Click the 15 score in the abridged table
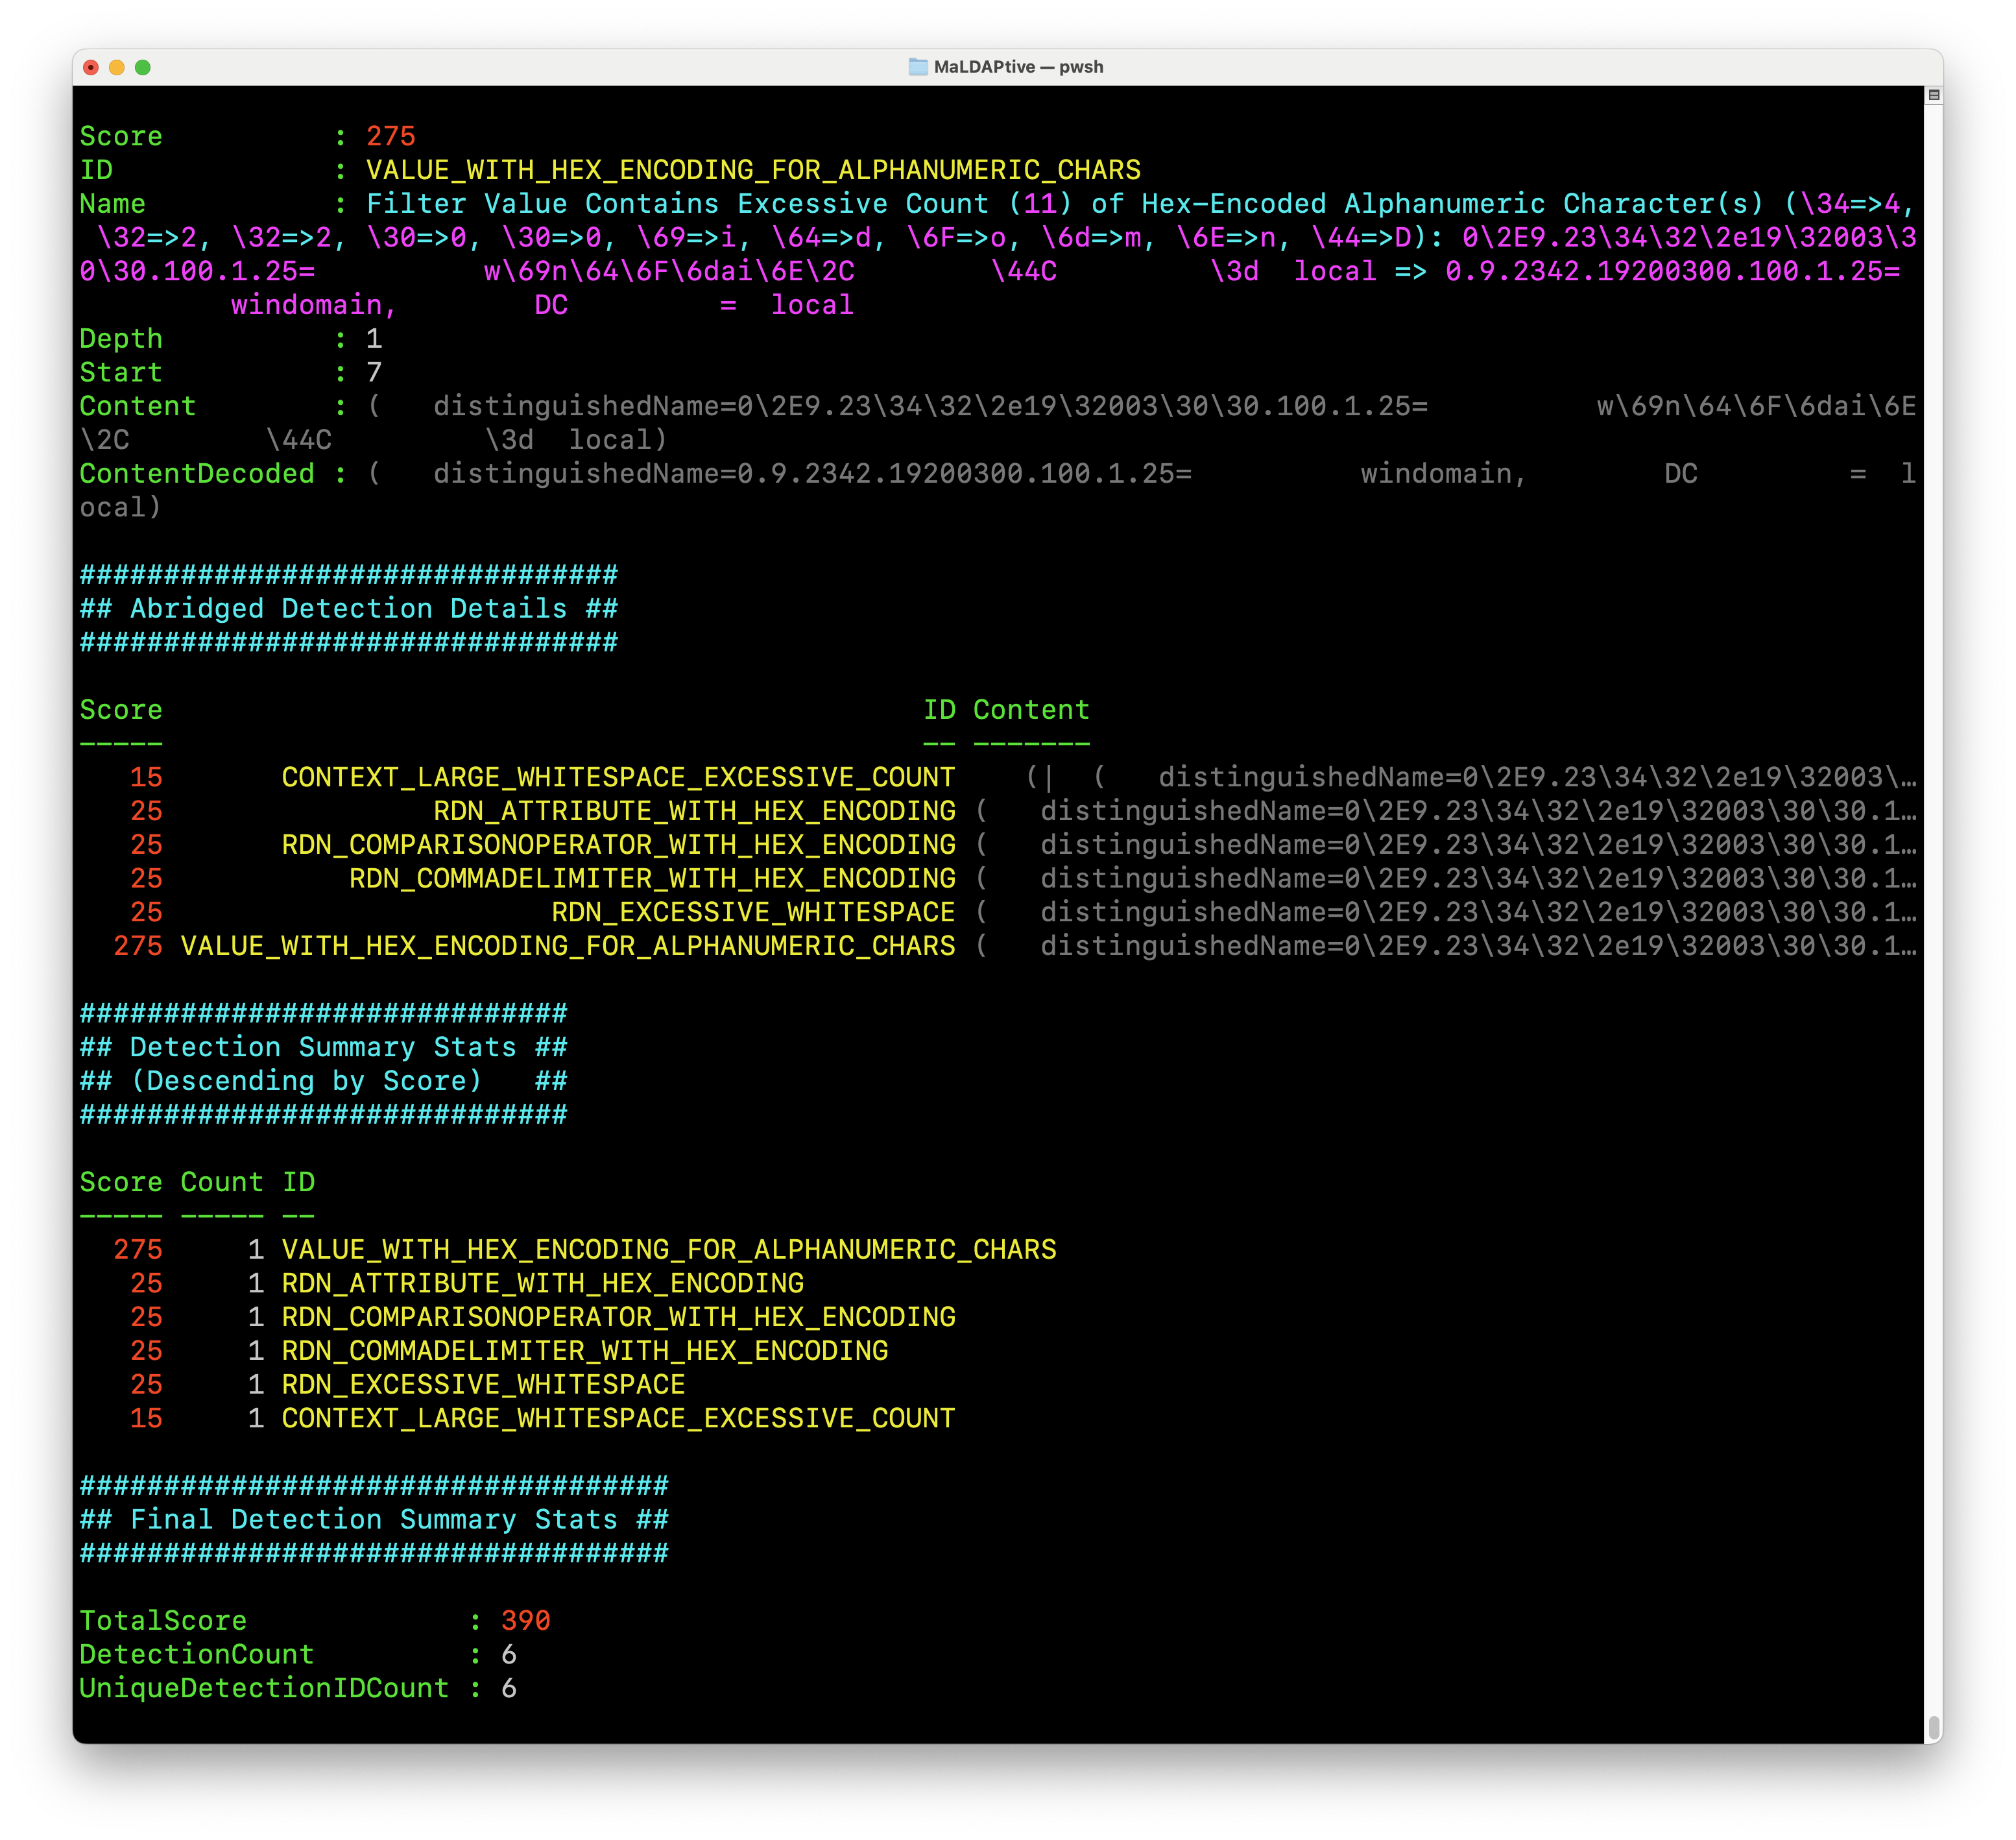The width and height of the screenshot is (2016, 1840). tap(146, 778)
